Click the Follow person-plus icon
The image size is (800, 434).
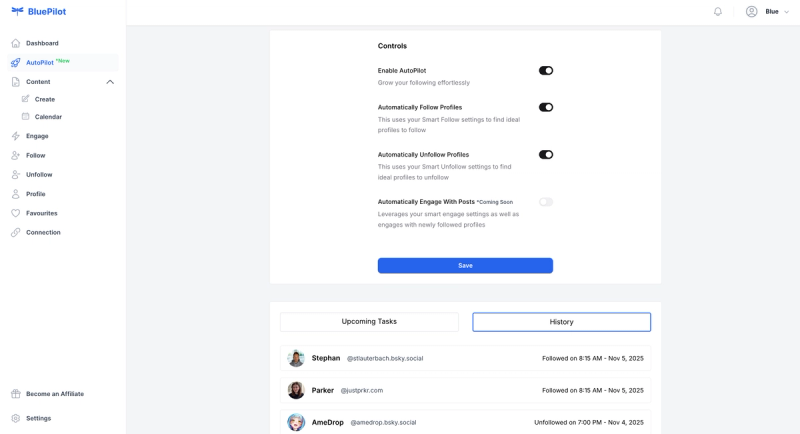(x=16, y=156)
